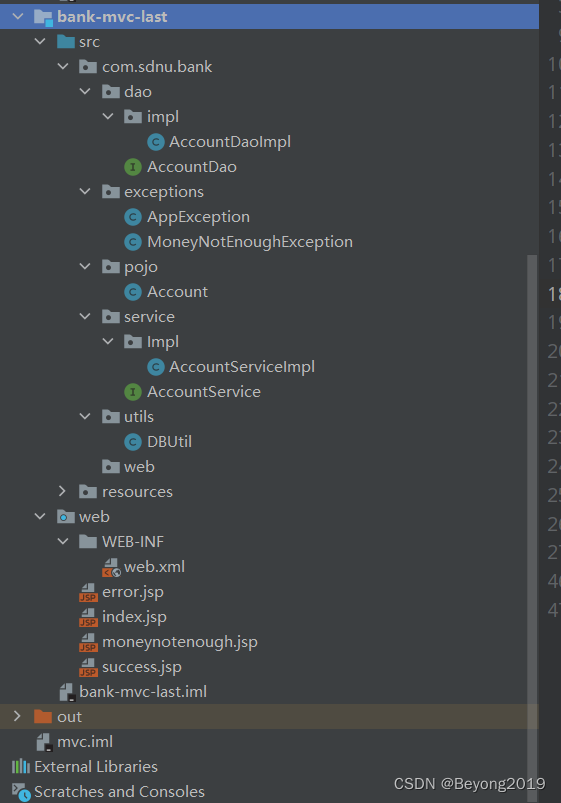
Task: Select DBUtil class in utils
Action: tap(169, 442)
